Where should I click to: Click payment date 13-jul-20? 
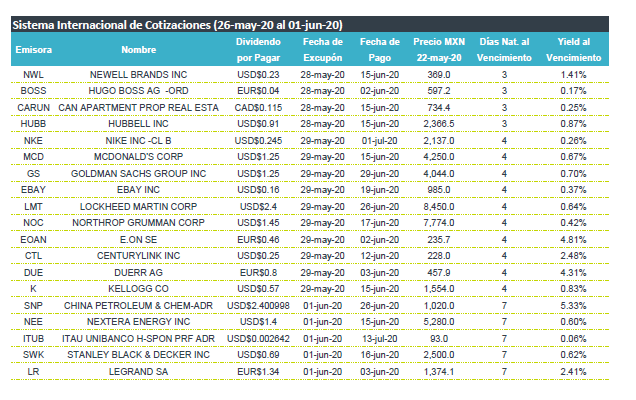[380, 339]
